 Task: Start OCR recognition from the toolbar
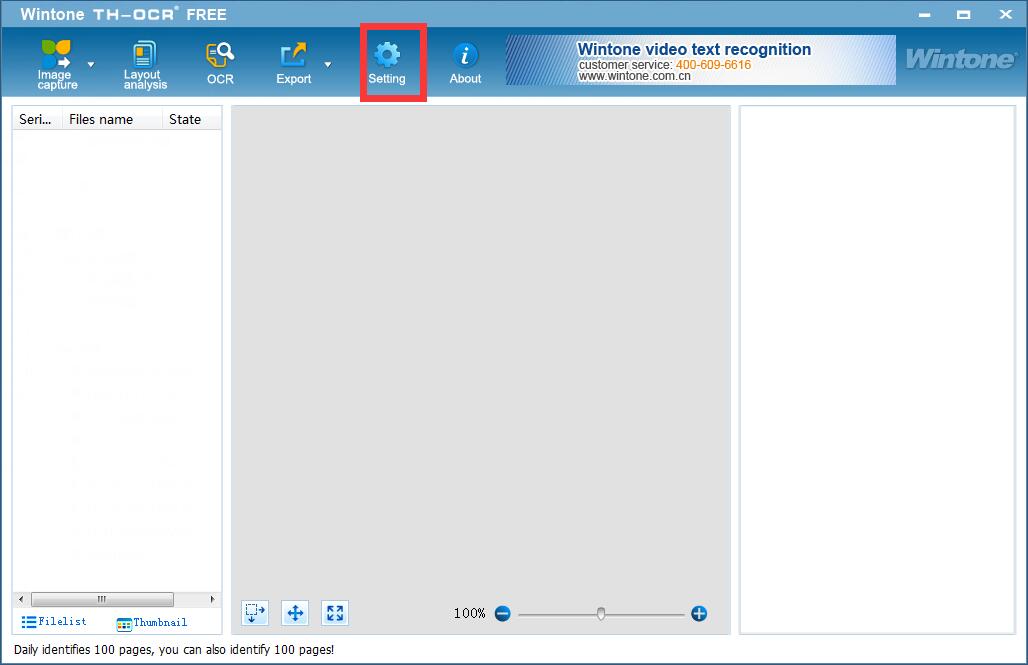220,63
